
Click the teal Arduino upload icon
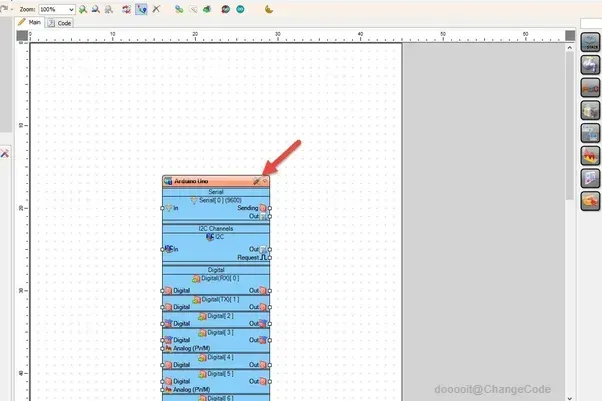pyautogui.click(x=240, y=9)
